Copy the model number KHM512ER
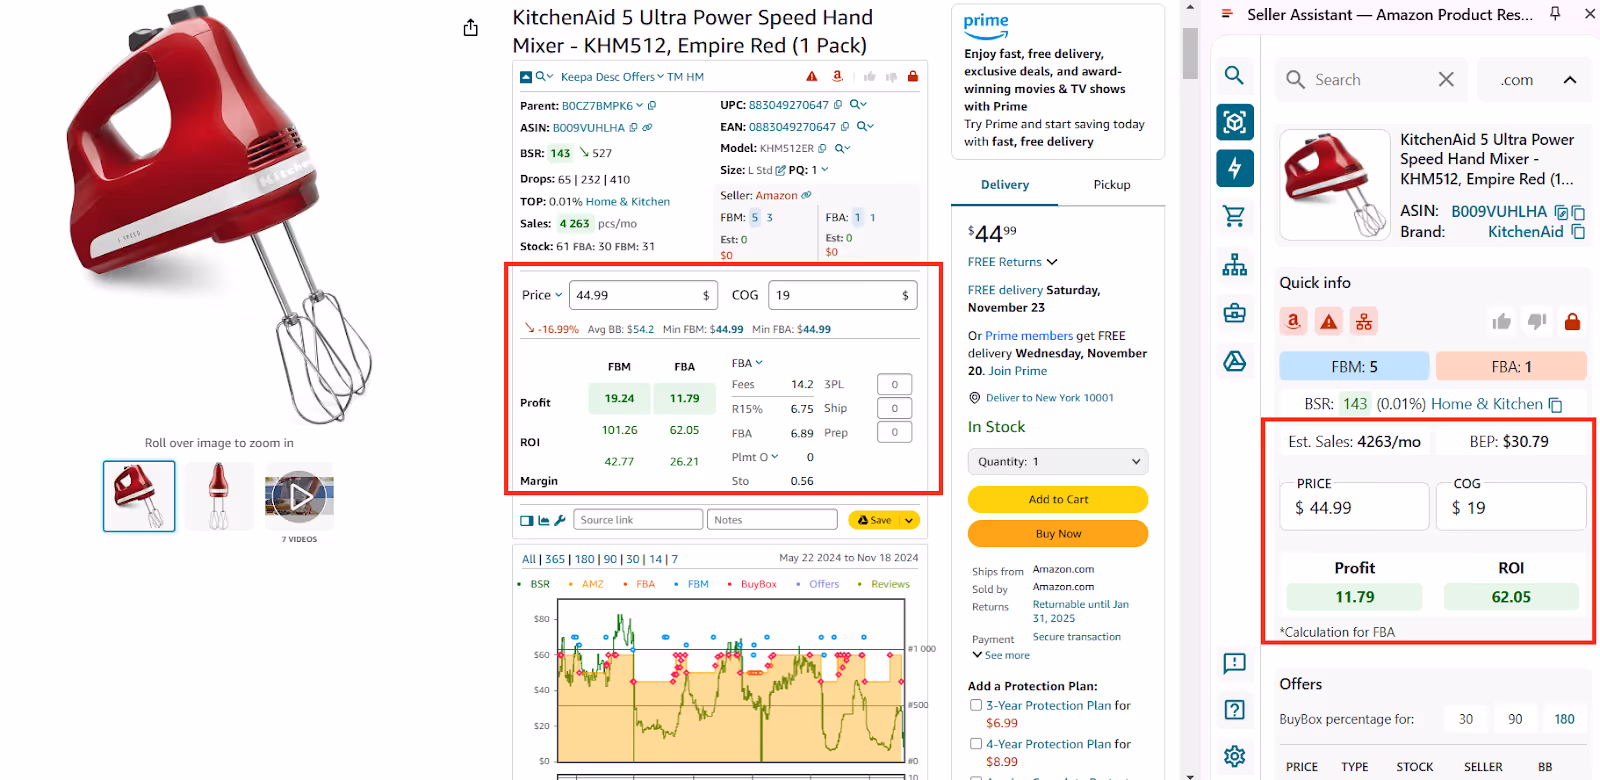1600x780 pixels. [822, 148]
